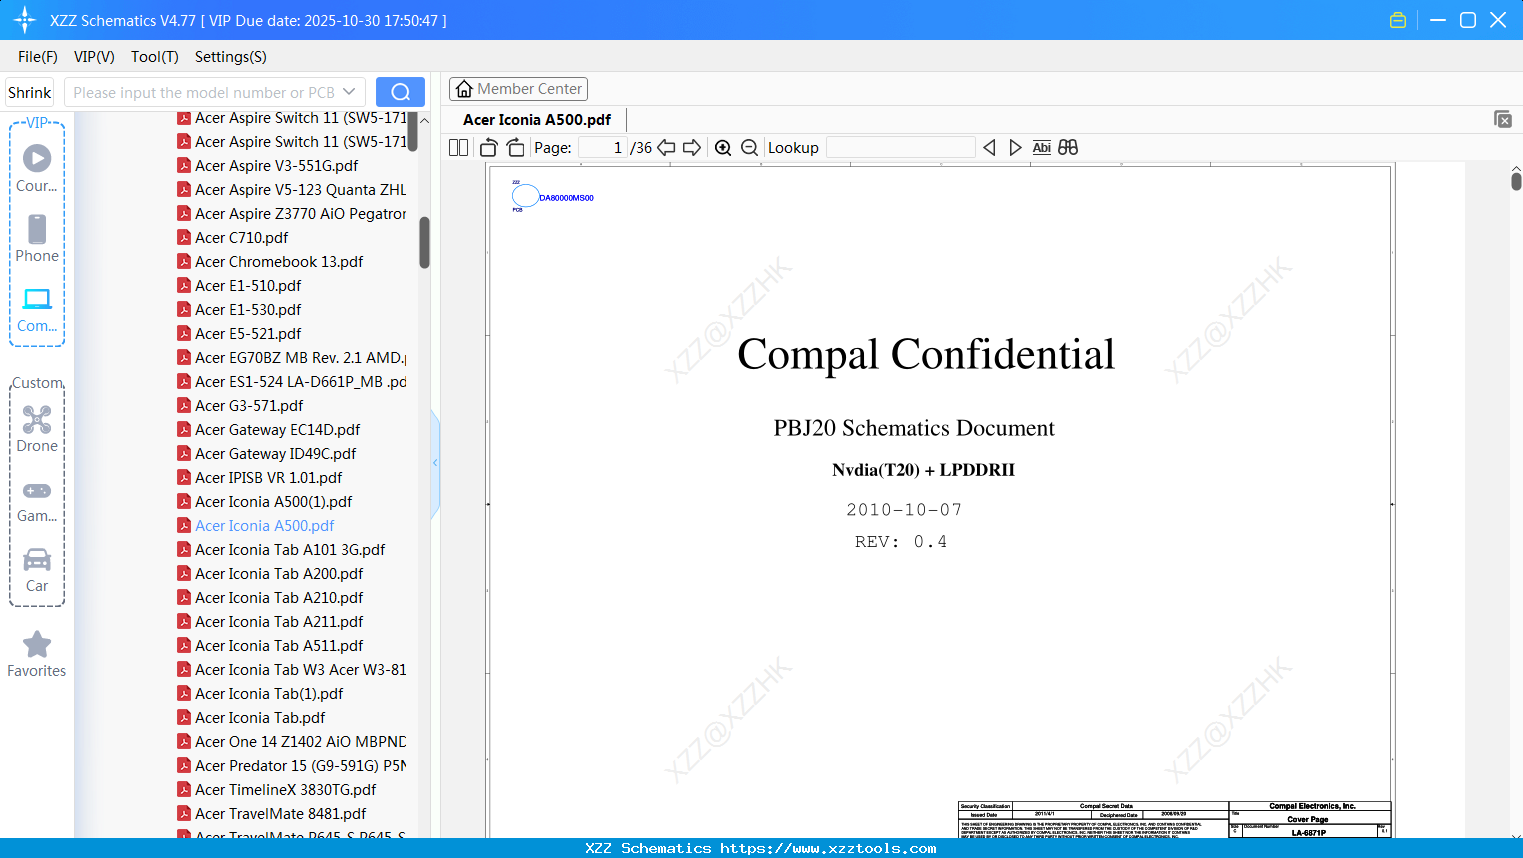
Task: Toggle the two-page layout view
Action: 459,148
